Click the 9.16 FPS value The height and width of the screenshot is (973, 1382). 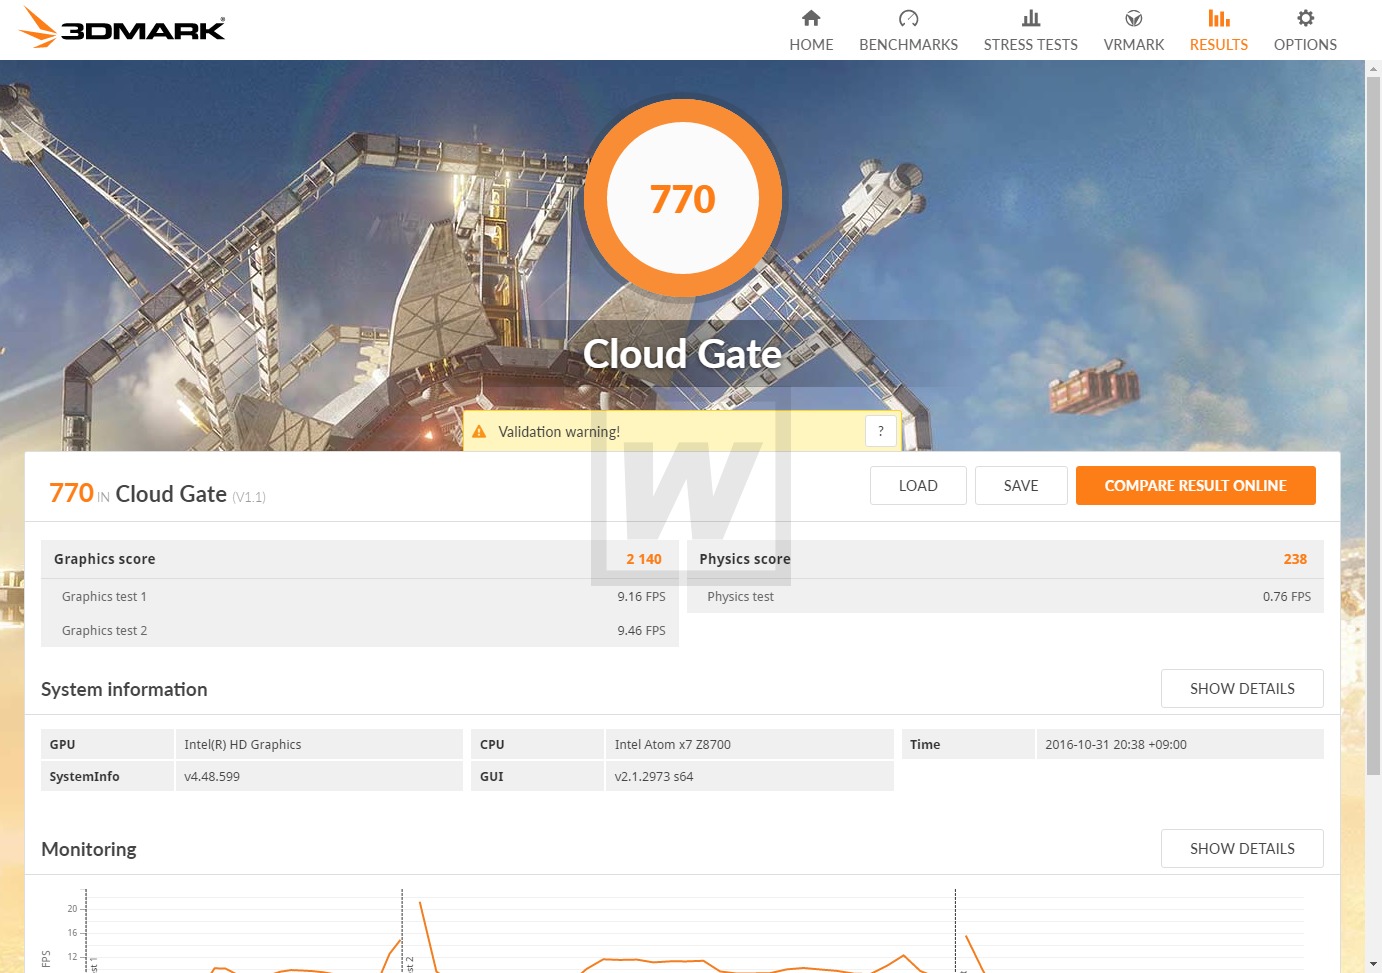pos(641,596)
